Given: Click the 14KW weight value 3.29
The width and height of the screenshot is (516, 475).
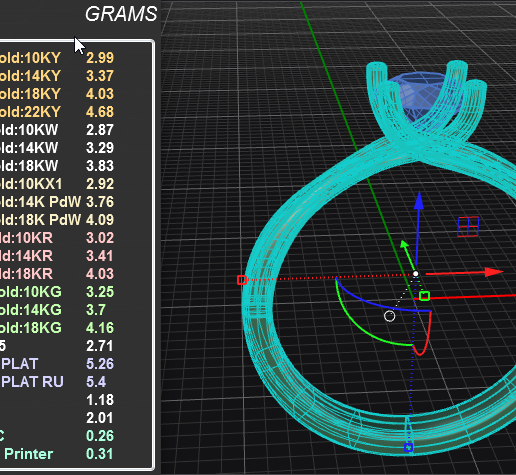Looking at the screenshot, I should point(100,148).
